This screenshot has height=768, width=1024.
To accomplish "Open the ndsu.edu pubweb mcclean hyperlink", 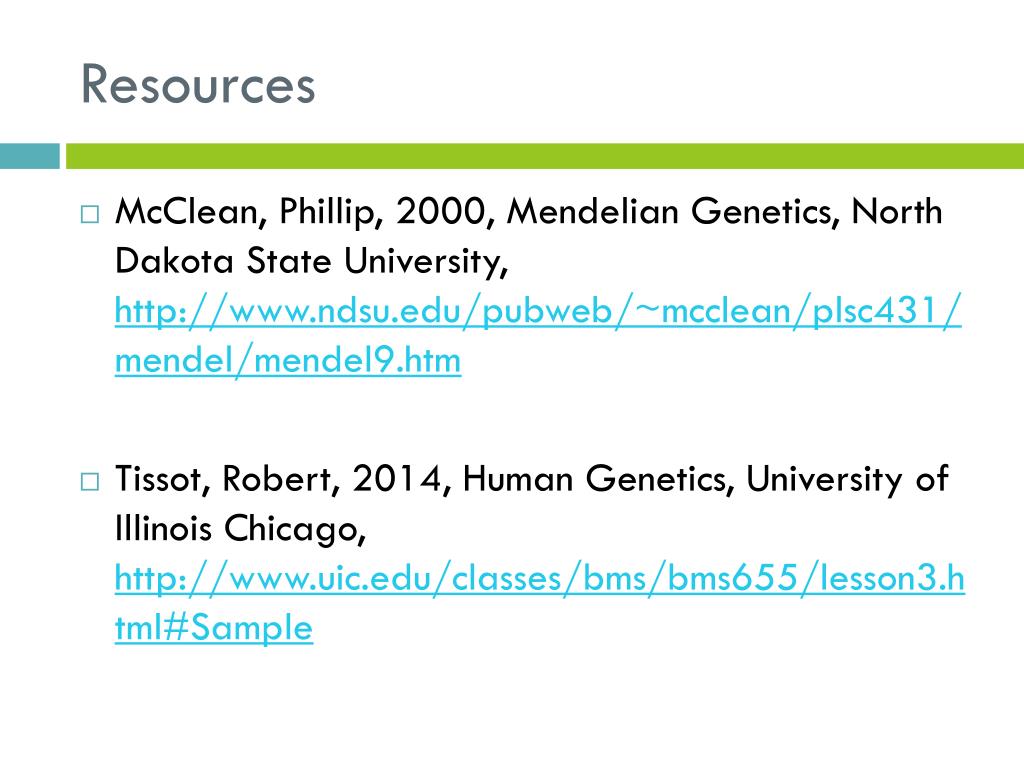I will [538, 312].
